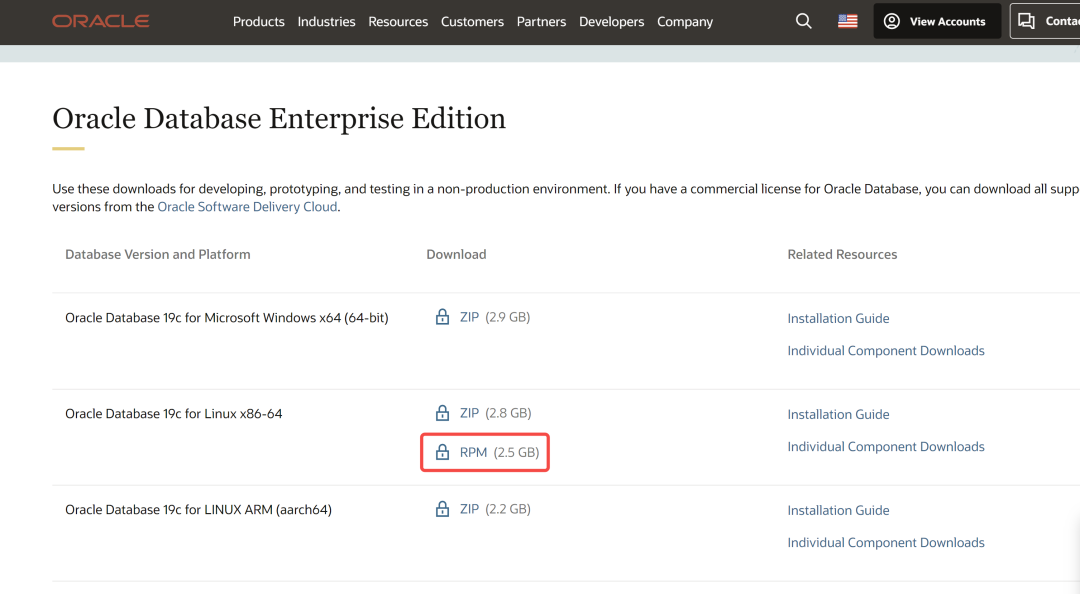The width and height of the screenshot is (1080, 594).
Task: Click the lock icon beside Windows ZIP
Action: click(x=442, y=317)
